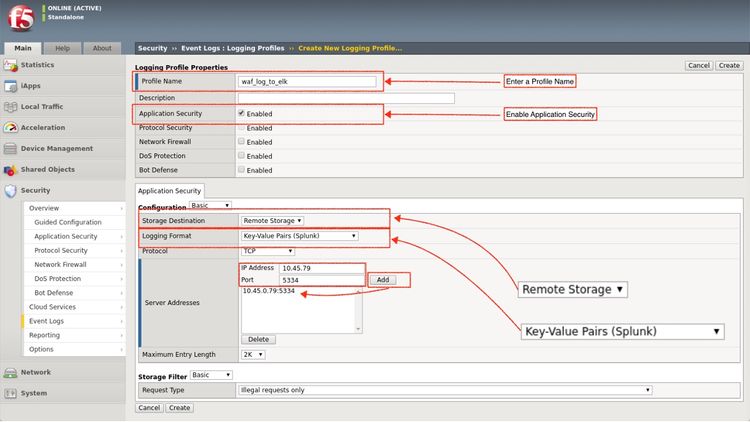750x422 pixels.
Task: Open the Statistics section icon
Action: coord(11,65)
